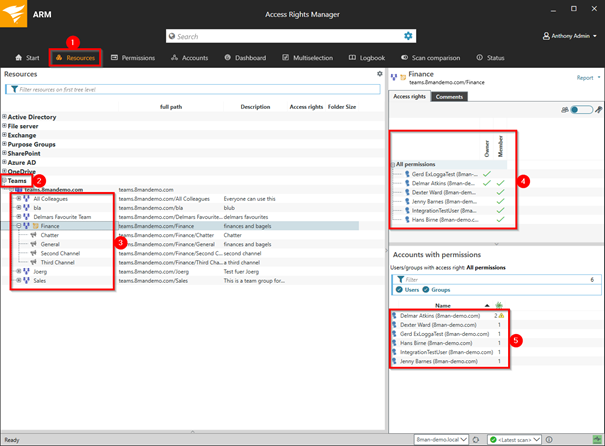Expand the Azure AD node
Image resolution: width=605 pixels, height=446 pixels.
(5, 162)
